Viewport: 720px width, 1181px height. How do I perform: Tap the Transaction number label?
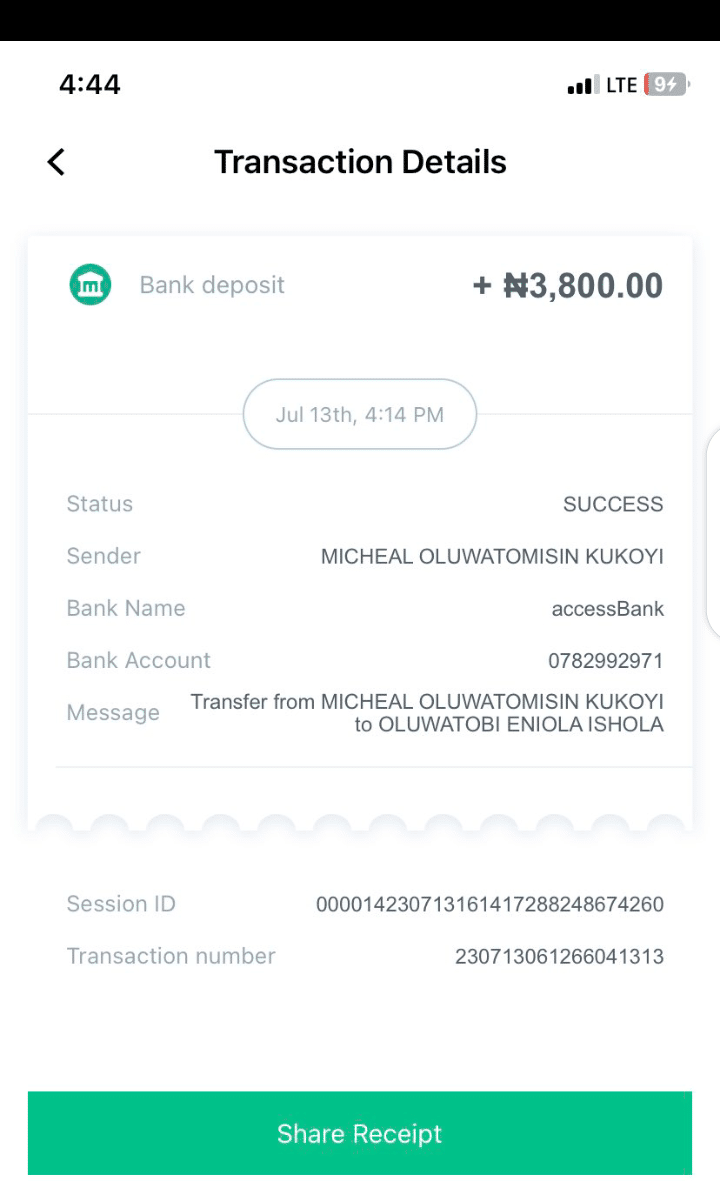click(171, 956)
